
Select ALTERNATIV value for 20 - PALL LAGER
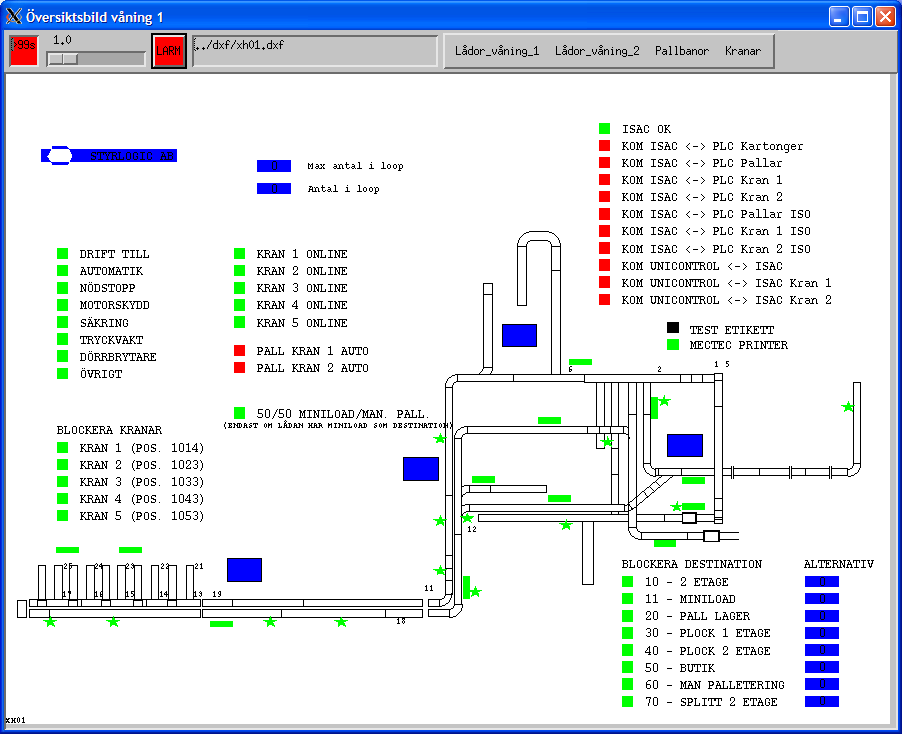tap(821, 616)
